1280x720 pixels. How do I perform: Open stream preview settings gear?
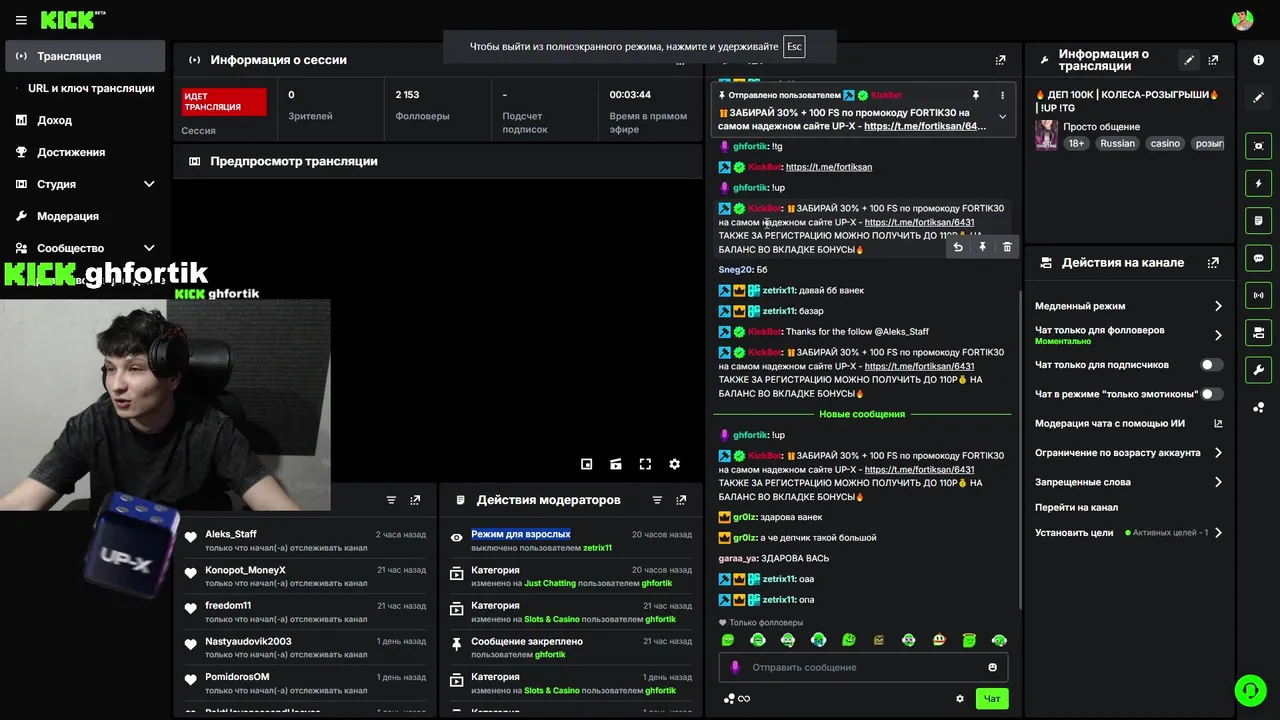(674, 464)
